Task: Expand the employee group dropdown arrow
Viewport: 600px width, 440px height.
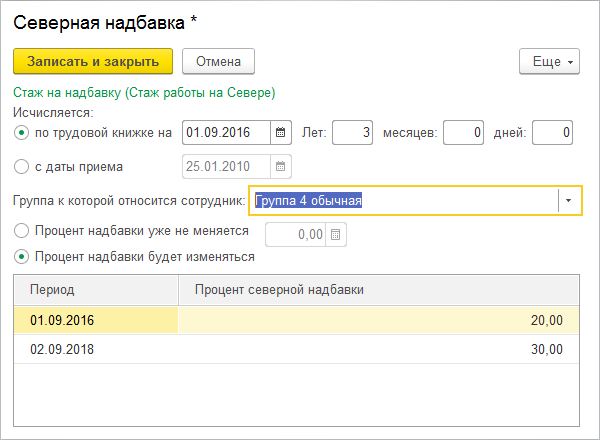Action: (x=569, y=201)
